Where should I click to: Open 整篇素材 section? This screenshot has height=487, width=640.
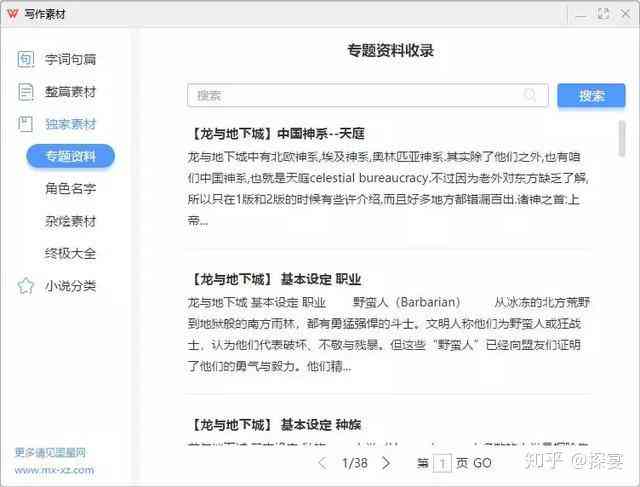[71, 91]
